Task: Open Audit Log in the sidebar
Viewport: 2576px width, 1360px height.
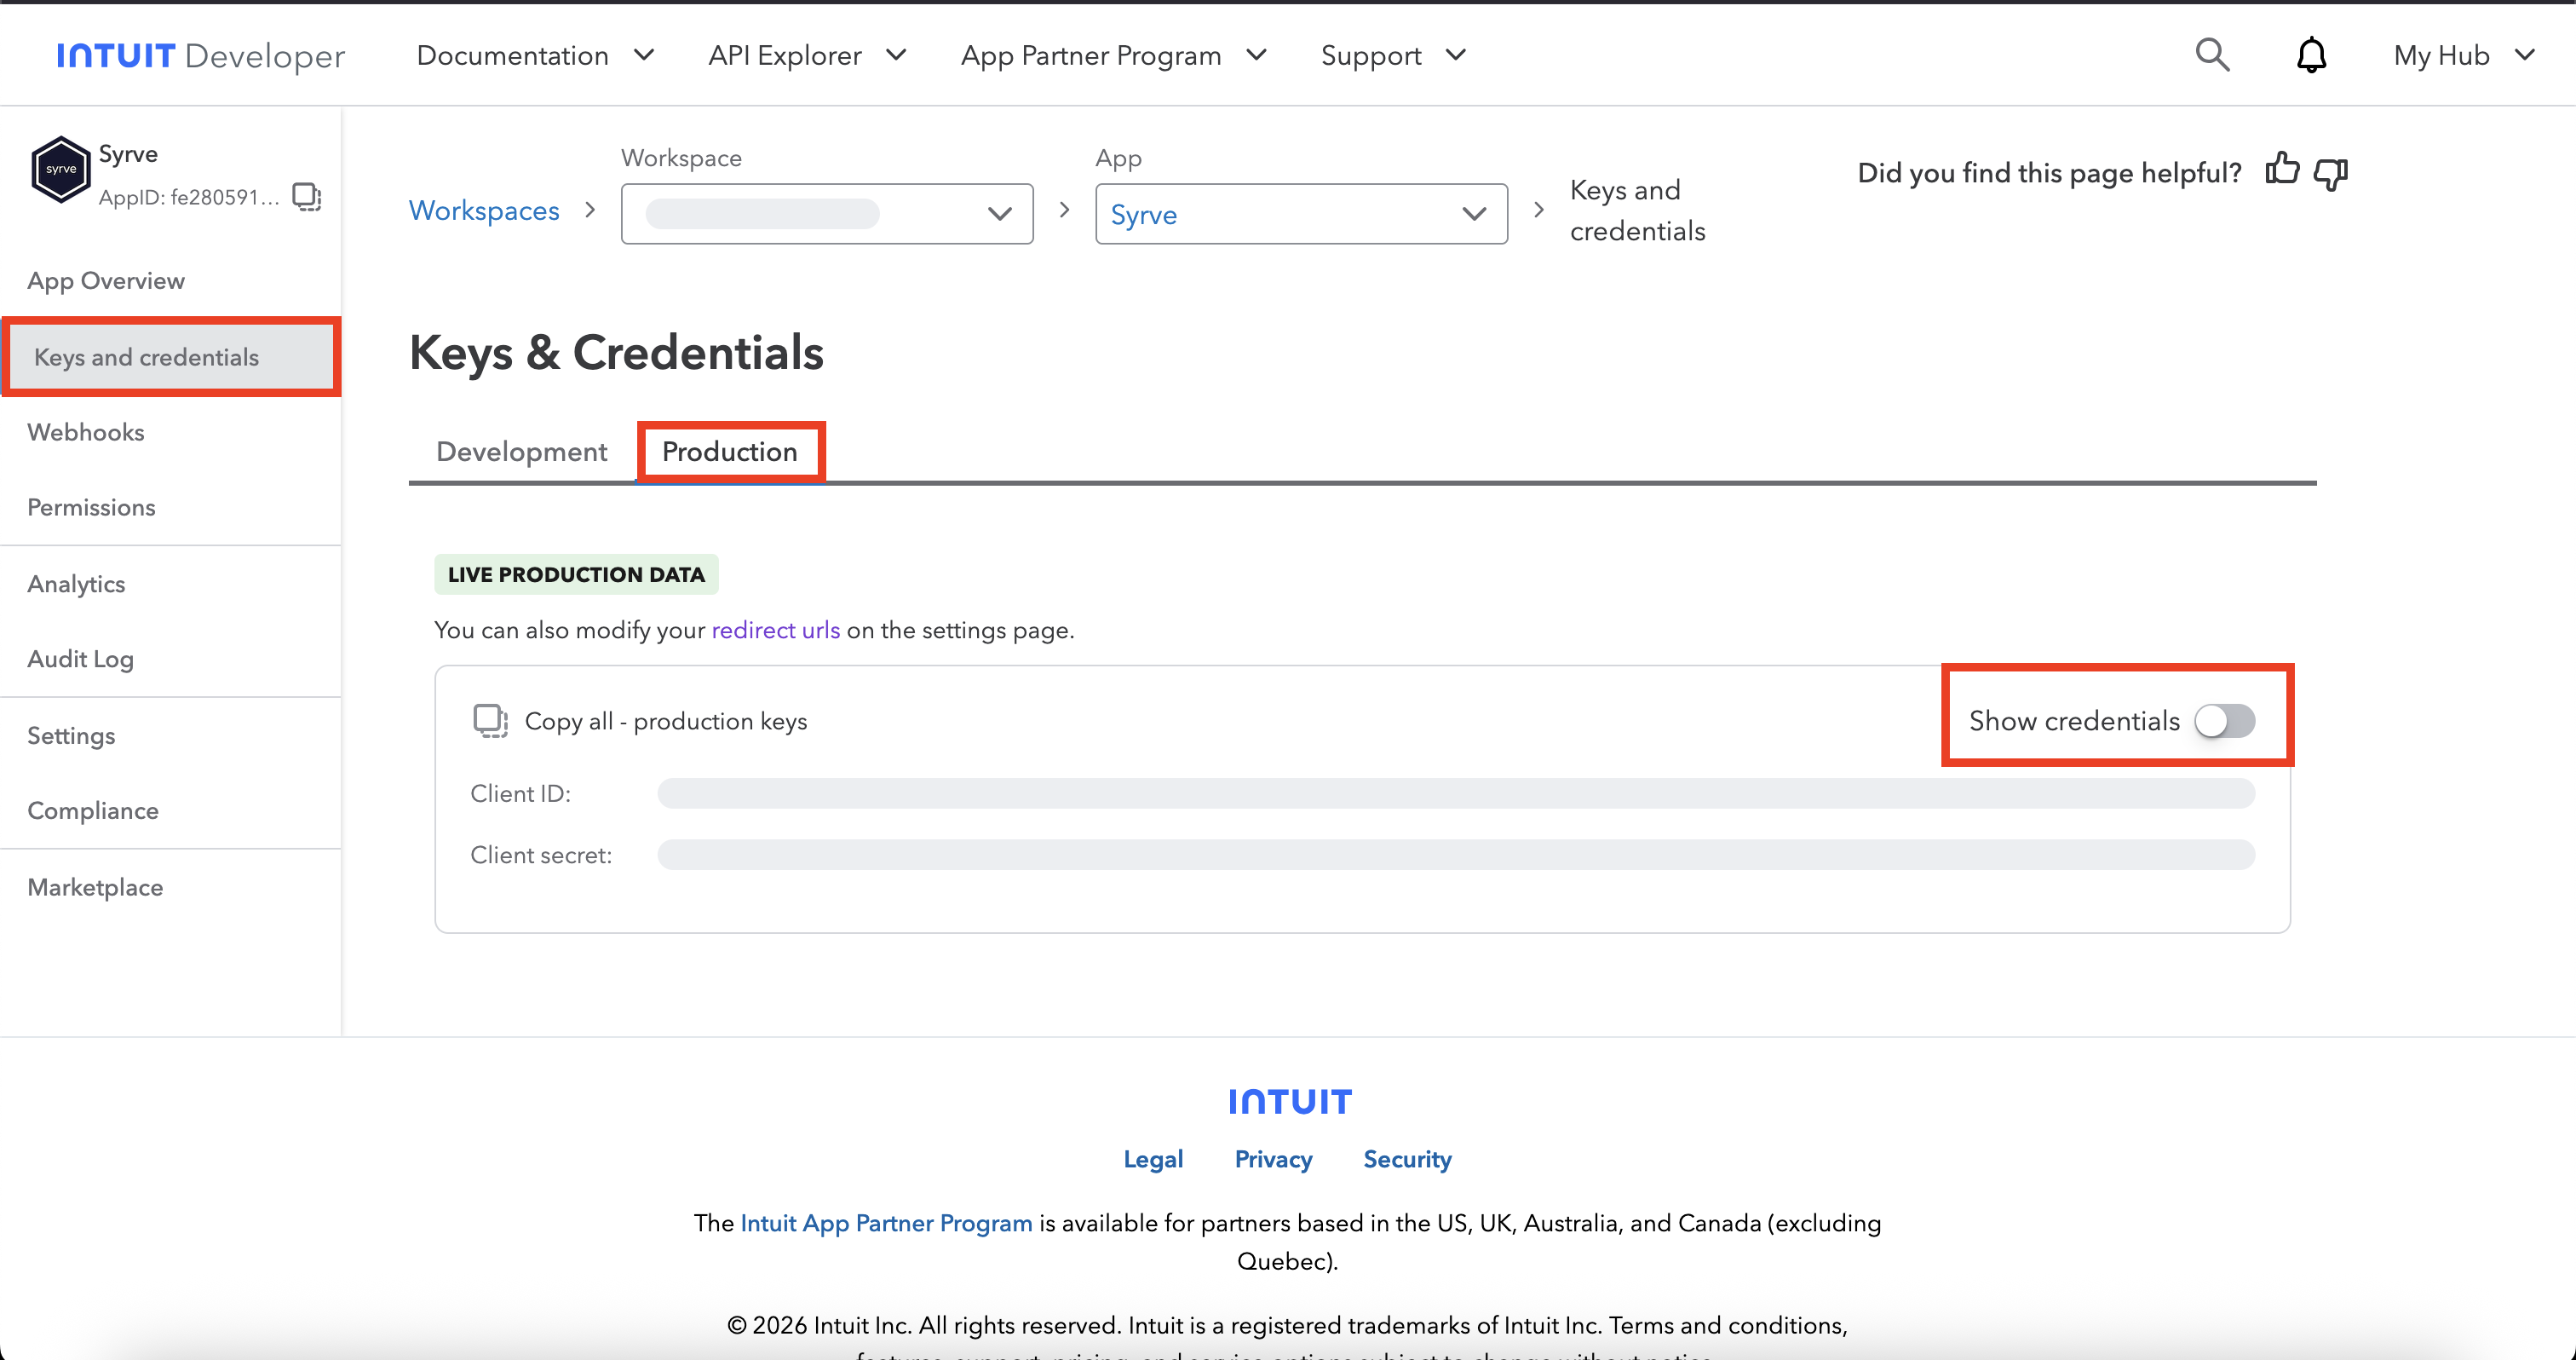Action: (80, 659)
